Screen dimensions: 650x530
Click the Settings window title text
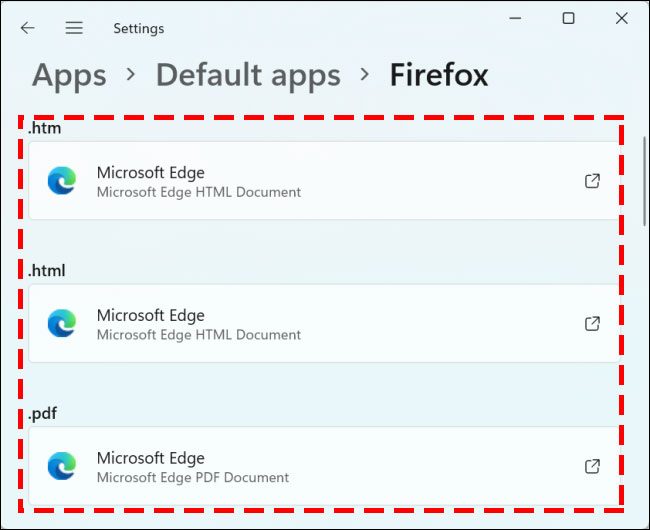pyautogui.click(x=138, y=29)
